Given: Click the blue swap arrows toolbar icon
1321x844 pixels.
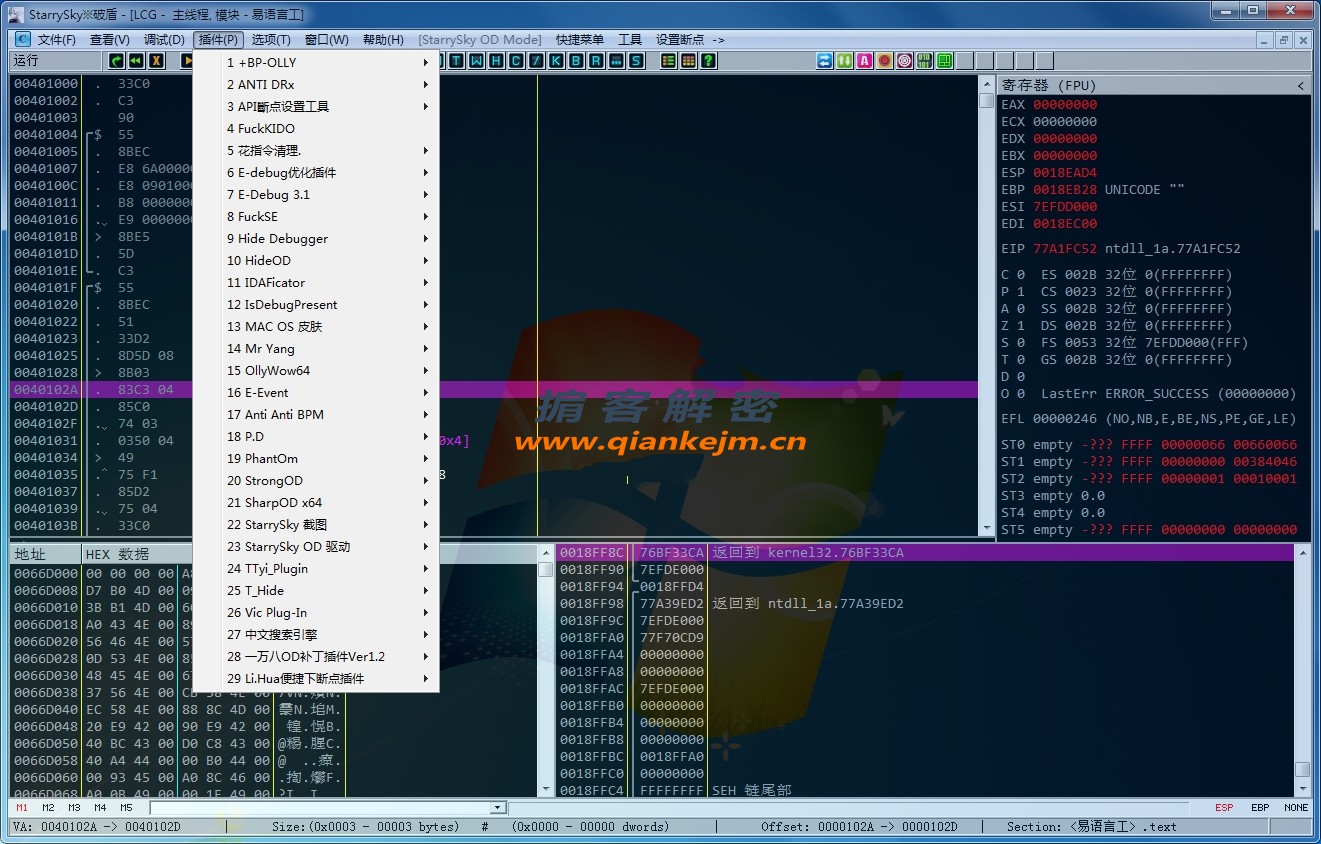Looking at the screenshot, I should (825, 61).
